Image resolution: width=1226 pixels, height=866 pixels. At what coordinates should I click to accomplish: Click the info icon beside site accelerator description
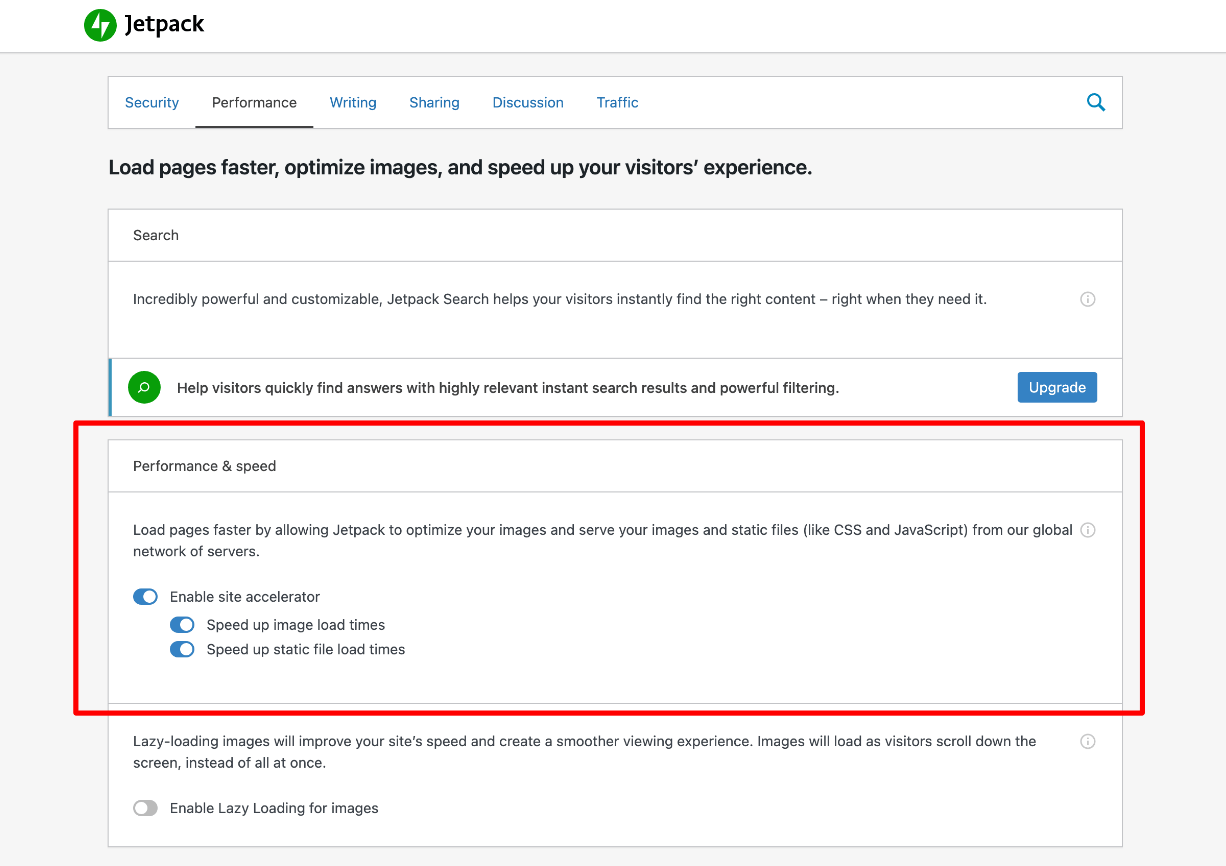point(1088,530)
